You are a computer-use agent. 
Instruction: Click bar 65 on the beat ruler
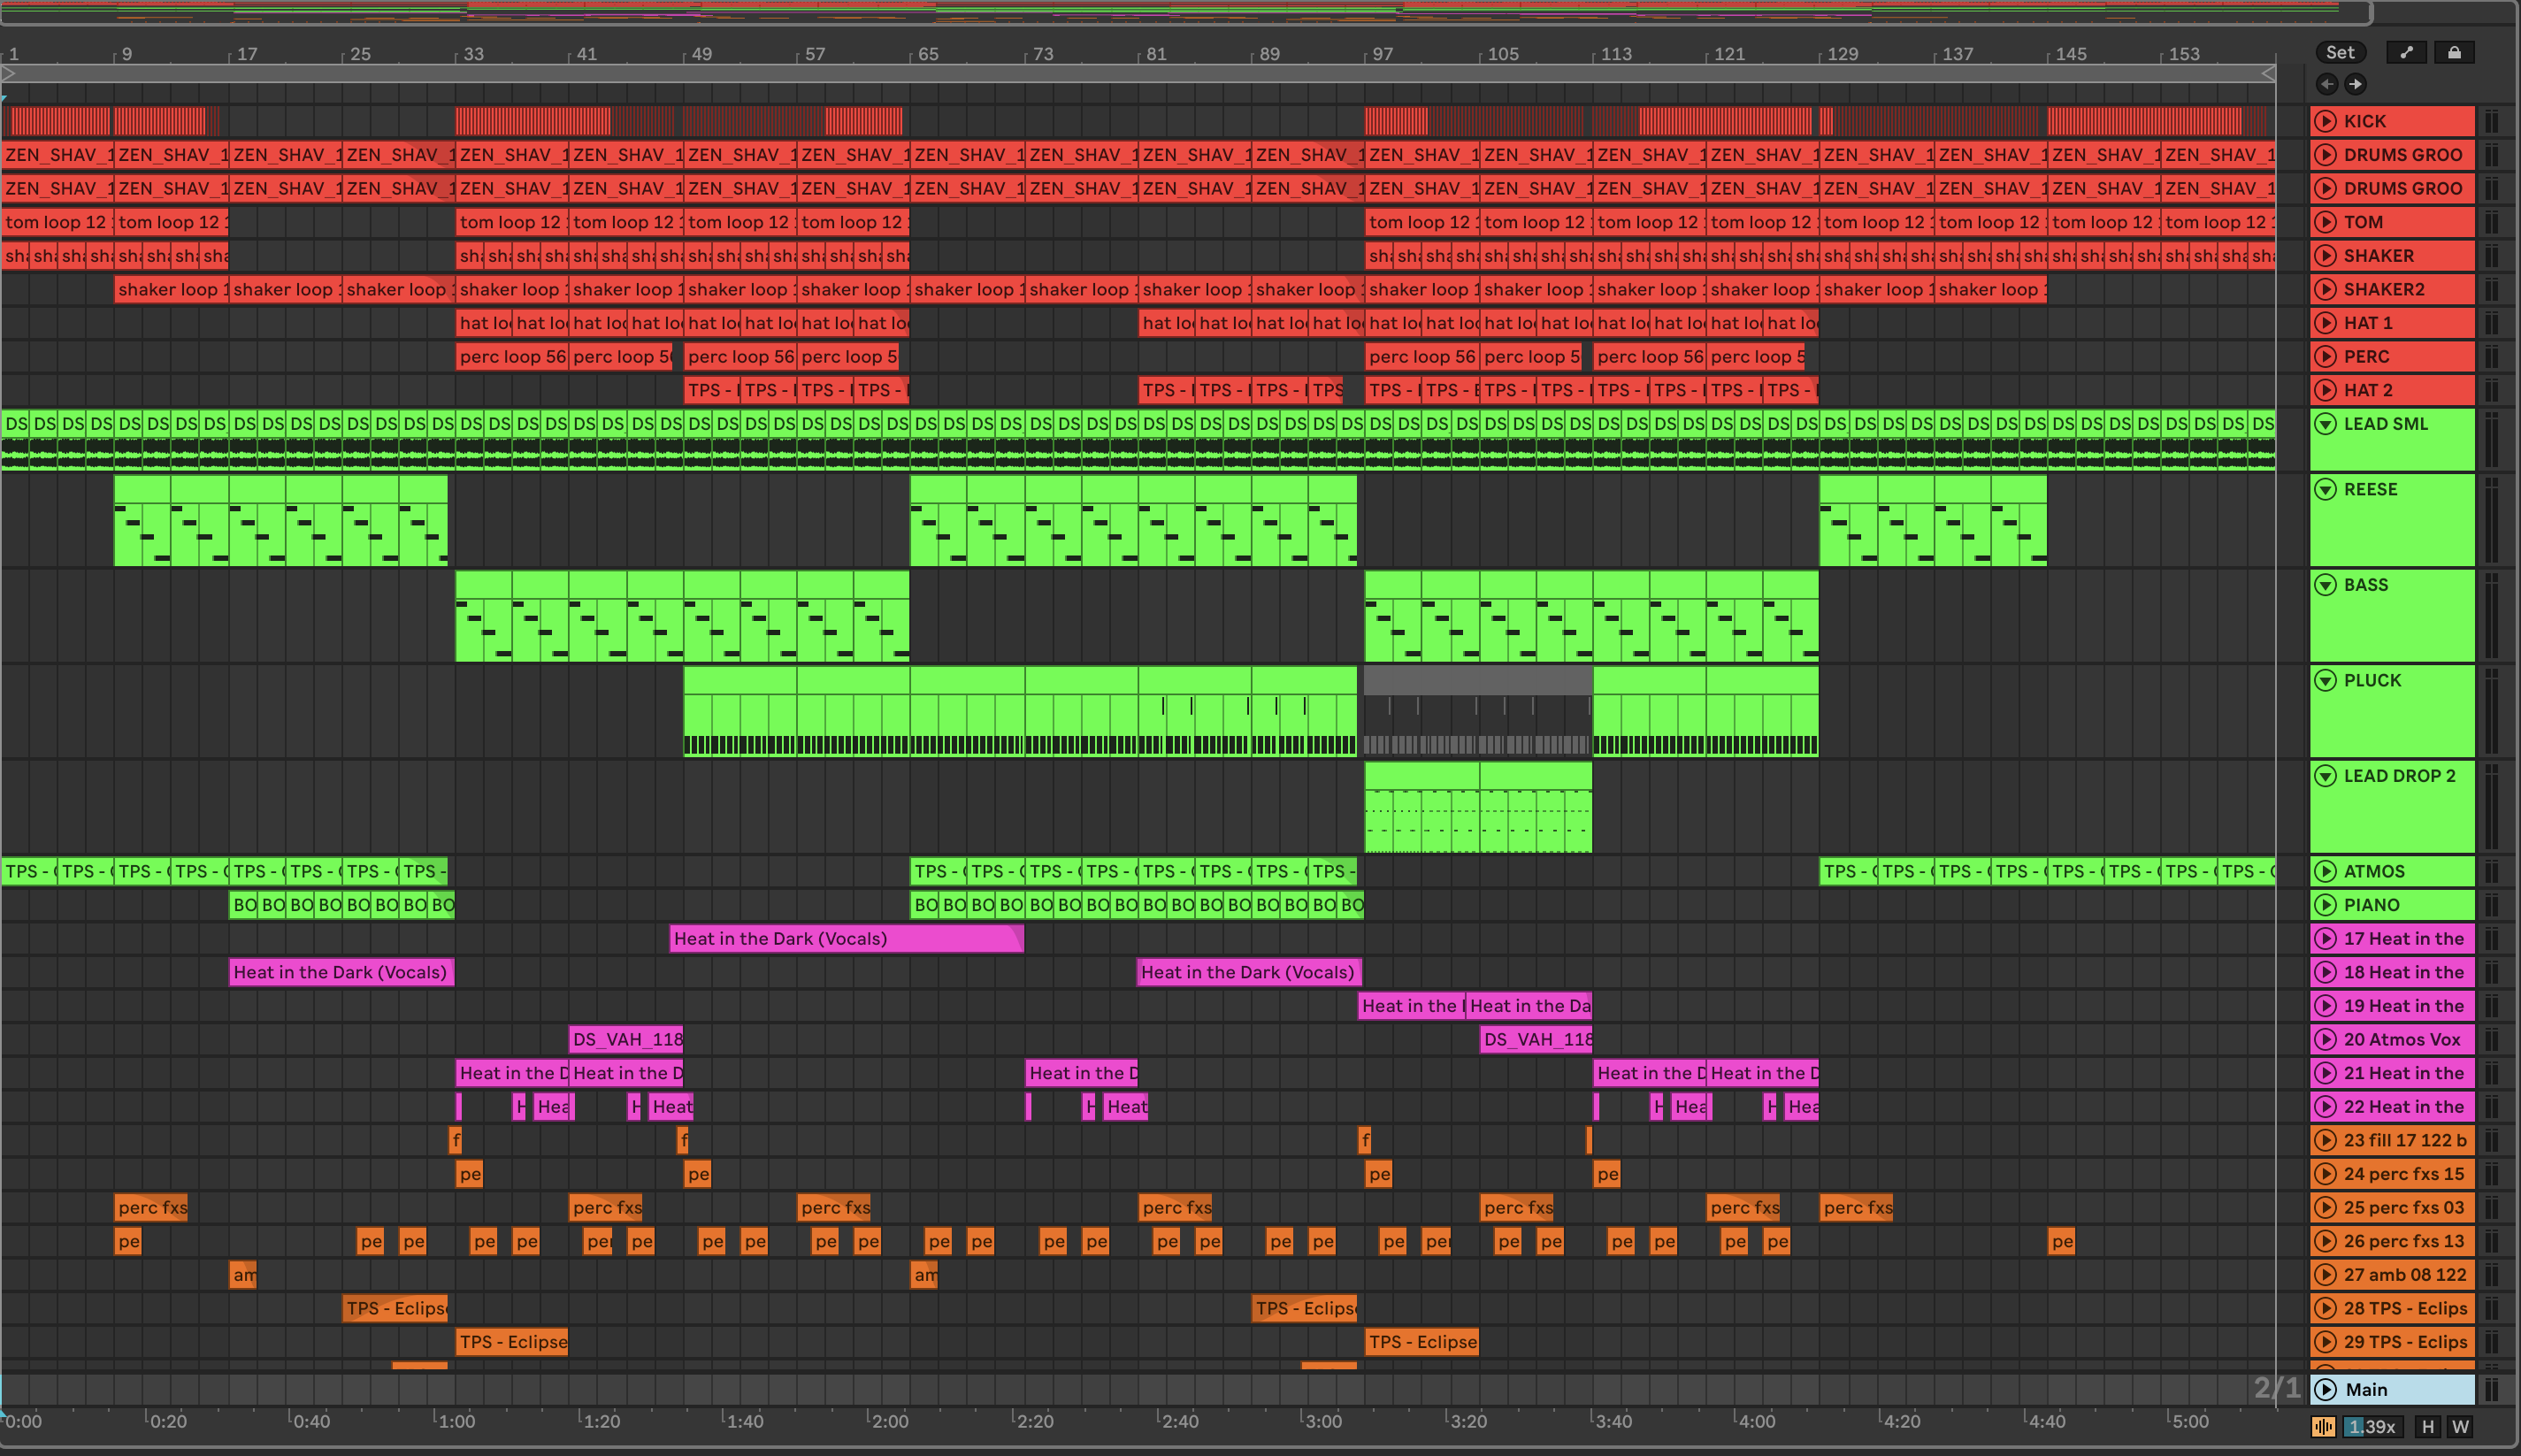click(x=928, y=54)
